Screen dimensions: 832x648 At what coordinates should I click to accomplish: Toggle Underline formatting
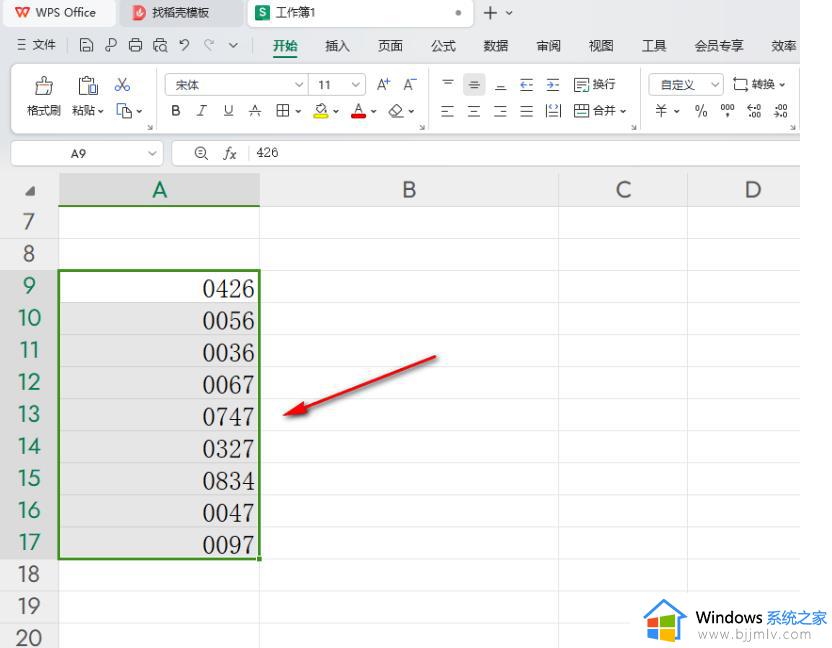pyautogui.click(x=228, y=111)
